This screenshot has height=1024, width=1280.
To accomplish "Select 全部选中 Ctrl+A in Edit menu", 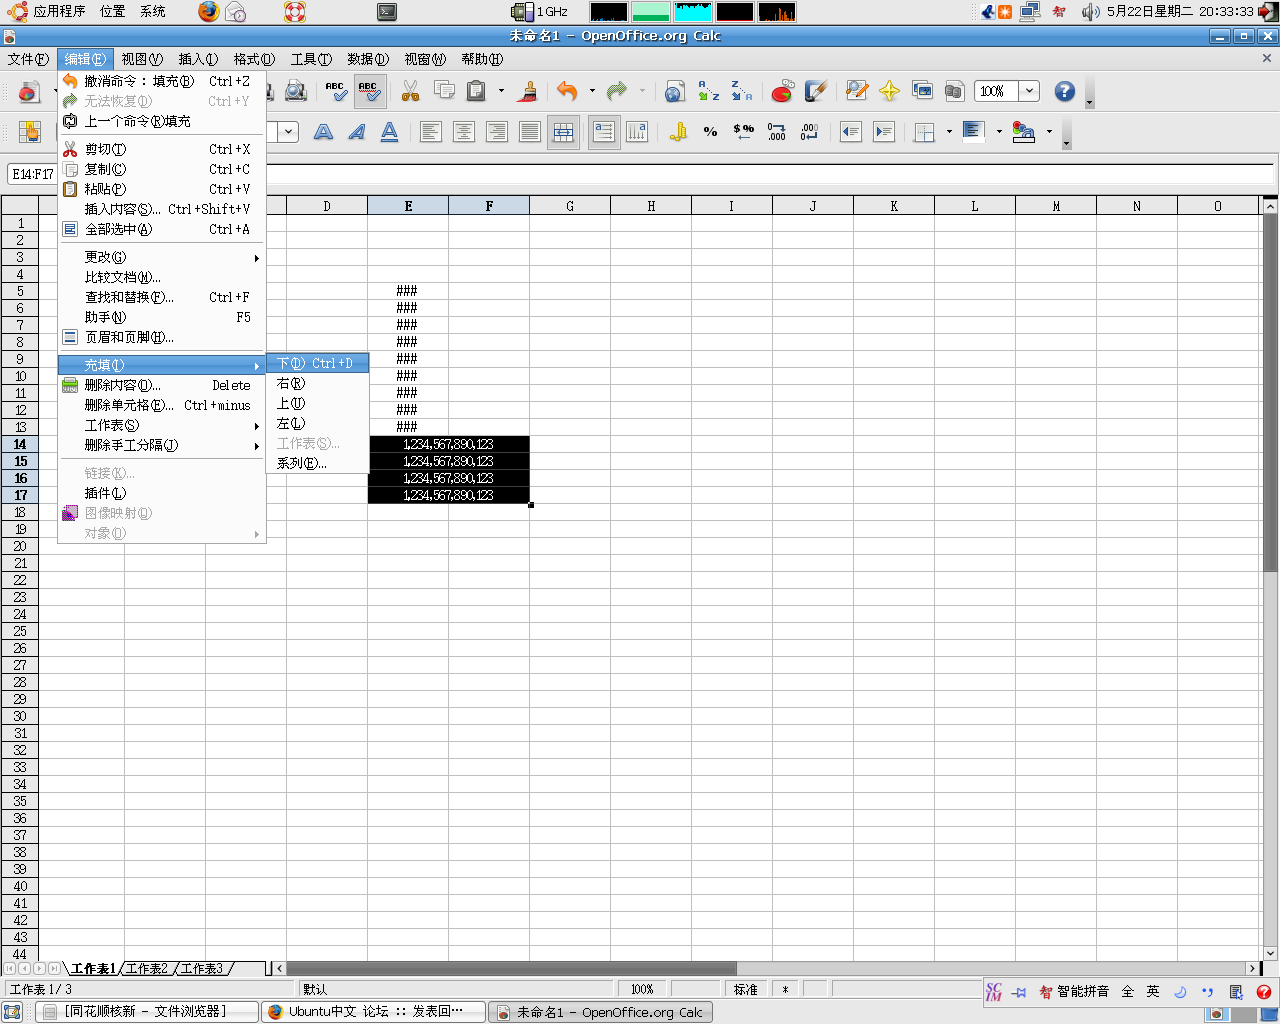I will [161, 229].
